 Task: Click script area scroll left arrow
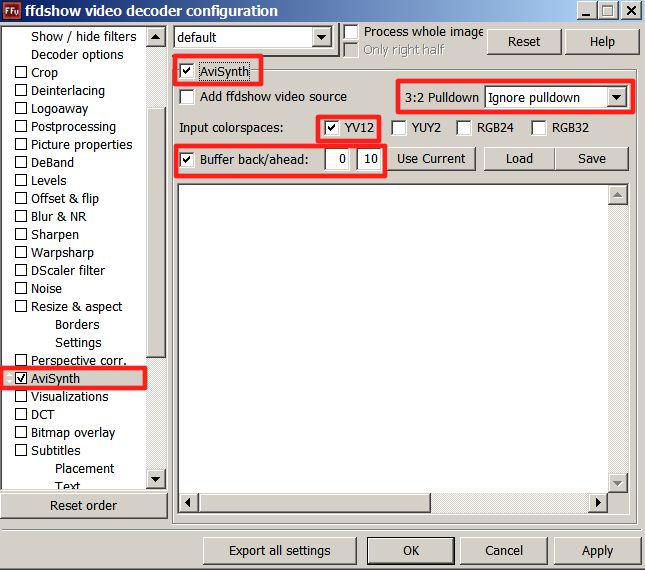click(x=188, y=502)
